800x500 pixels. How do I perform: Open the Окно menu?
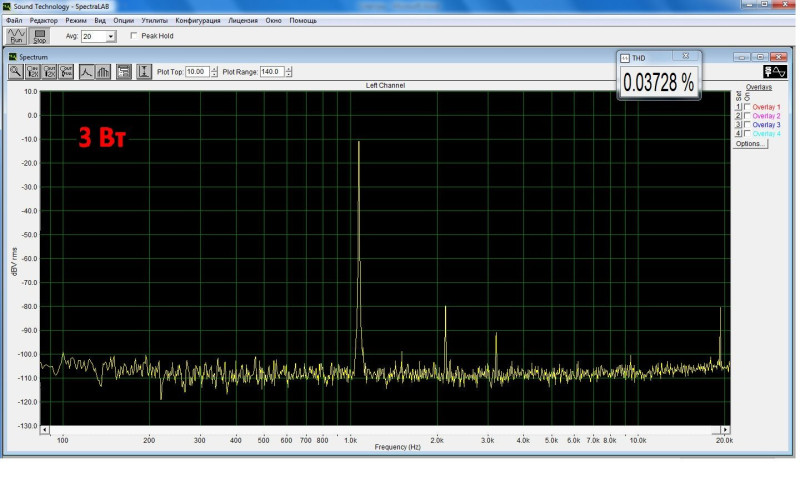click(x=273, y=20)
